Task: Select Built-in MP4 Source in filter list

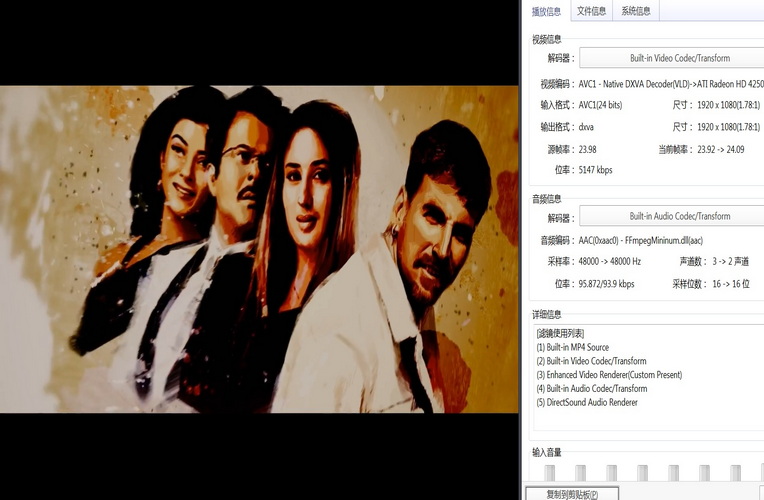Action: point(572,347)
